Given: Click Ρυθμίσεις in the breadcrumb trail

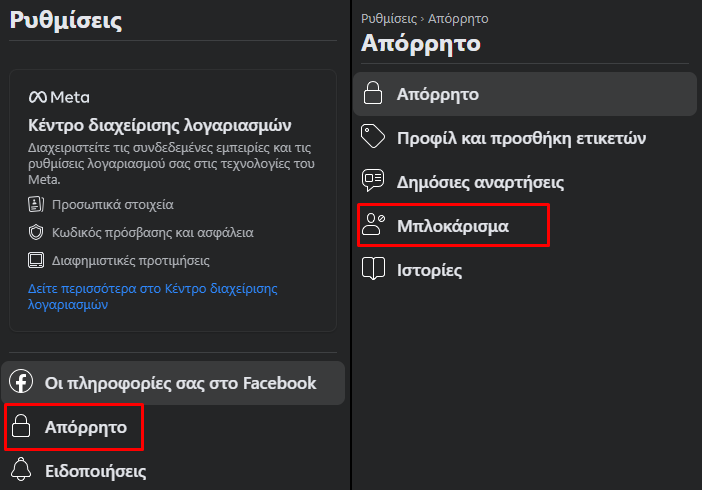Looking at the screenshot, I should 389,19.
